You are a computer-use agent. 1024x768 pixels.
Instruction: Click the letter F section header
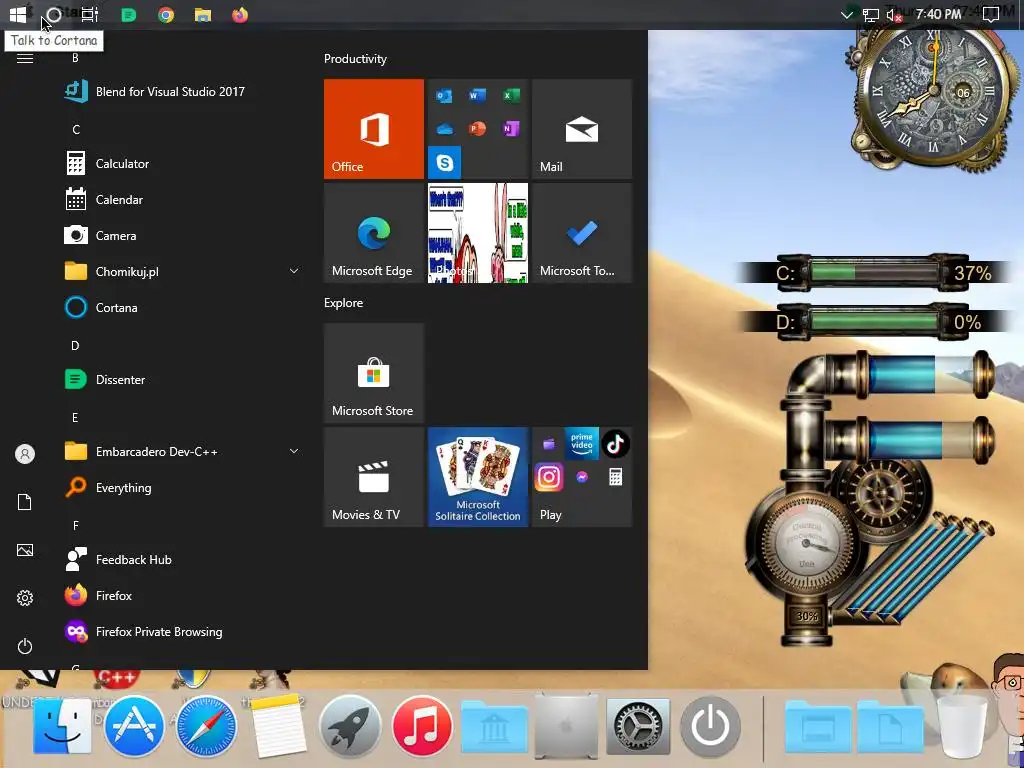tap(76, 525)
